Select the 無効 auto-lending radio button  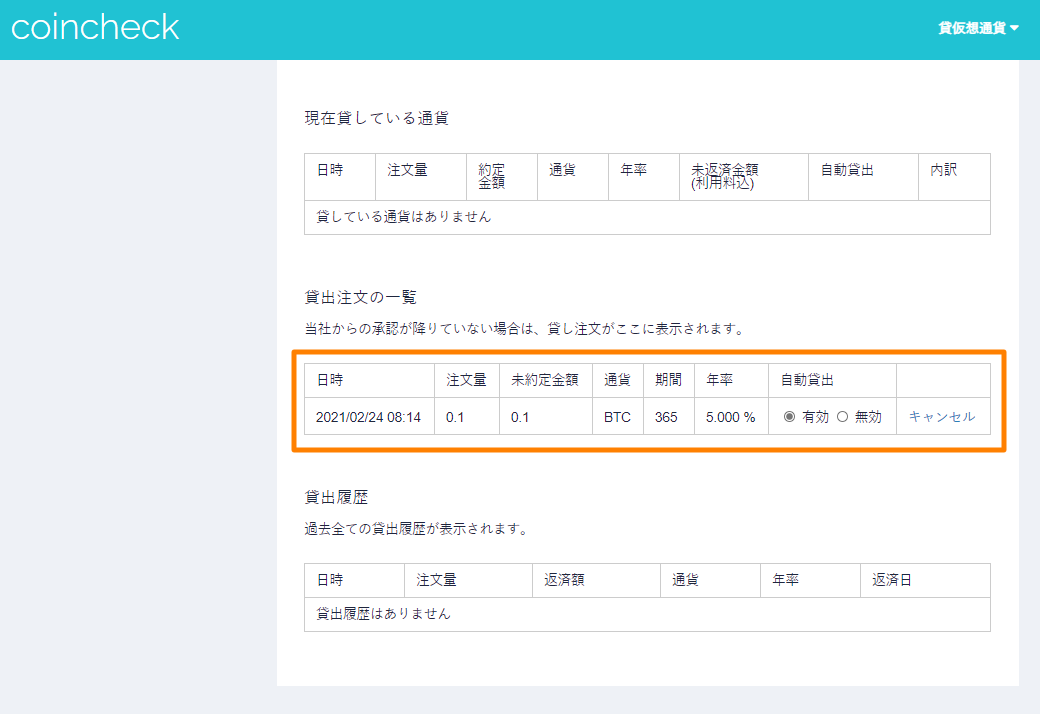(x=842, y=417)
